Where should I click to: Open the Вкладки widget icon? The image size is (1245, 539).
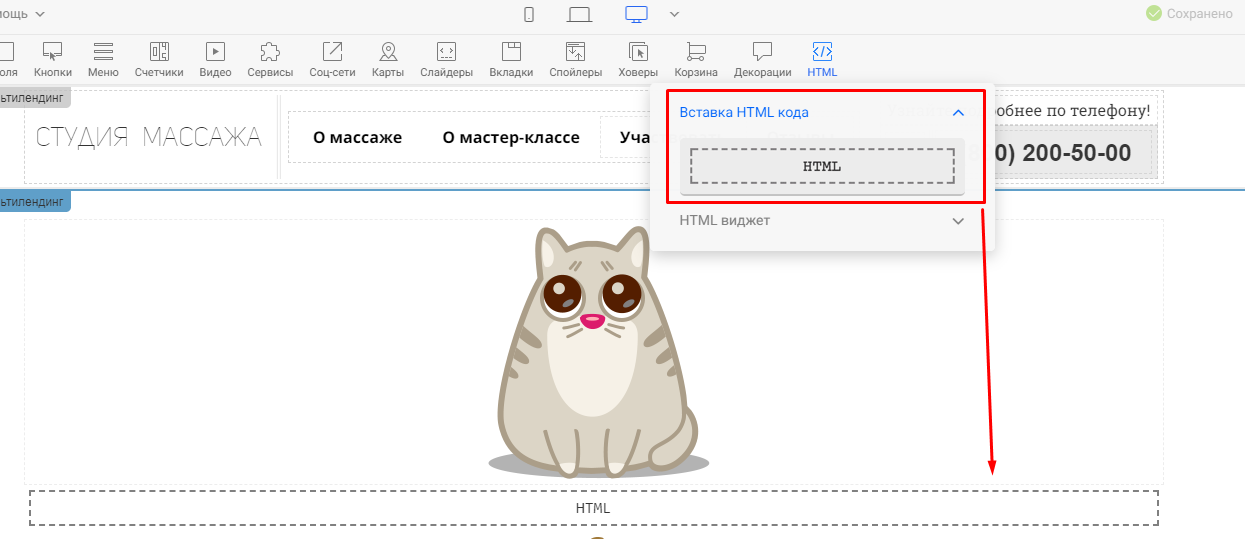click(511, 52)
